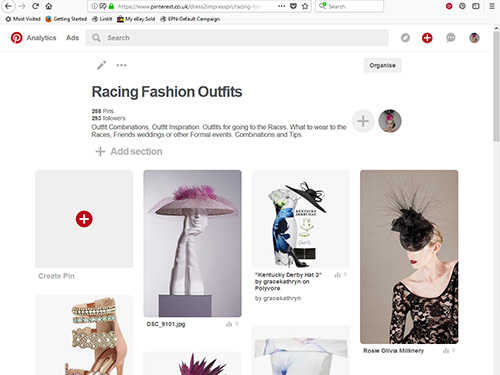
Task: Click the 293 followers count
Action: tap(108, 118)
